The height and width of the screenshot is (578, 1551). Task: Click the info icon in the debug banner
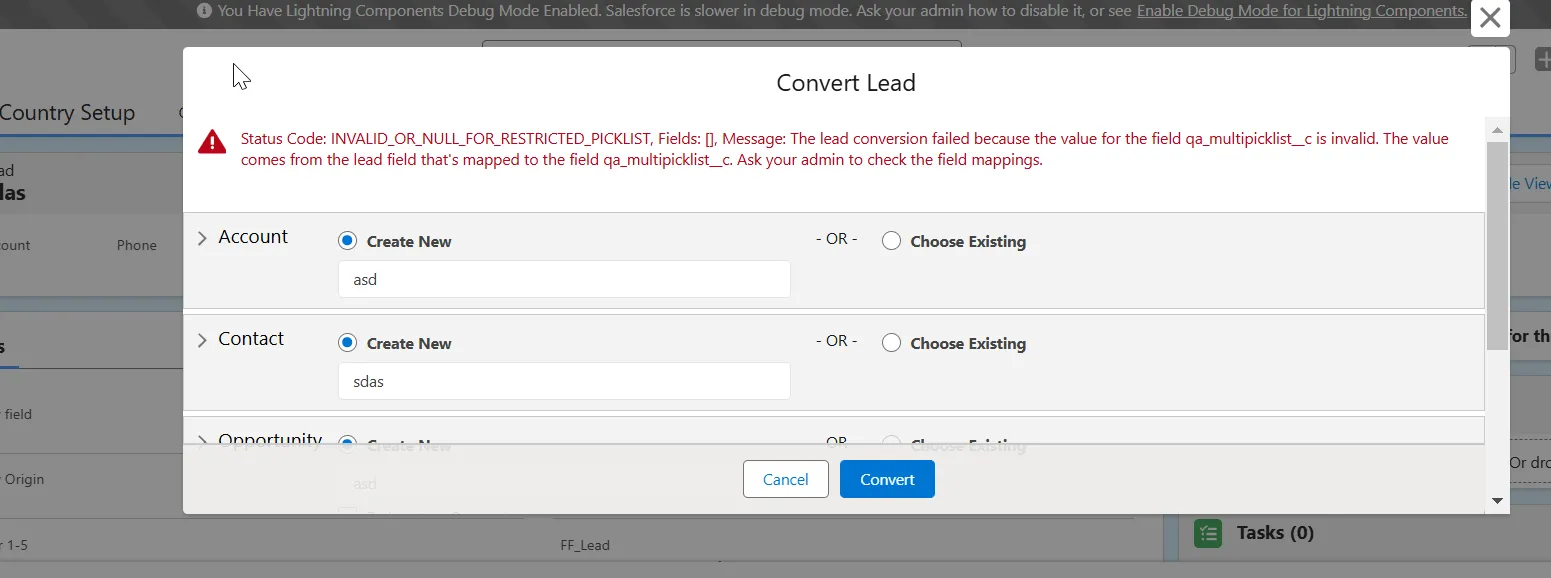point(204,11)
